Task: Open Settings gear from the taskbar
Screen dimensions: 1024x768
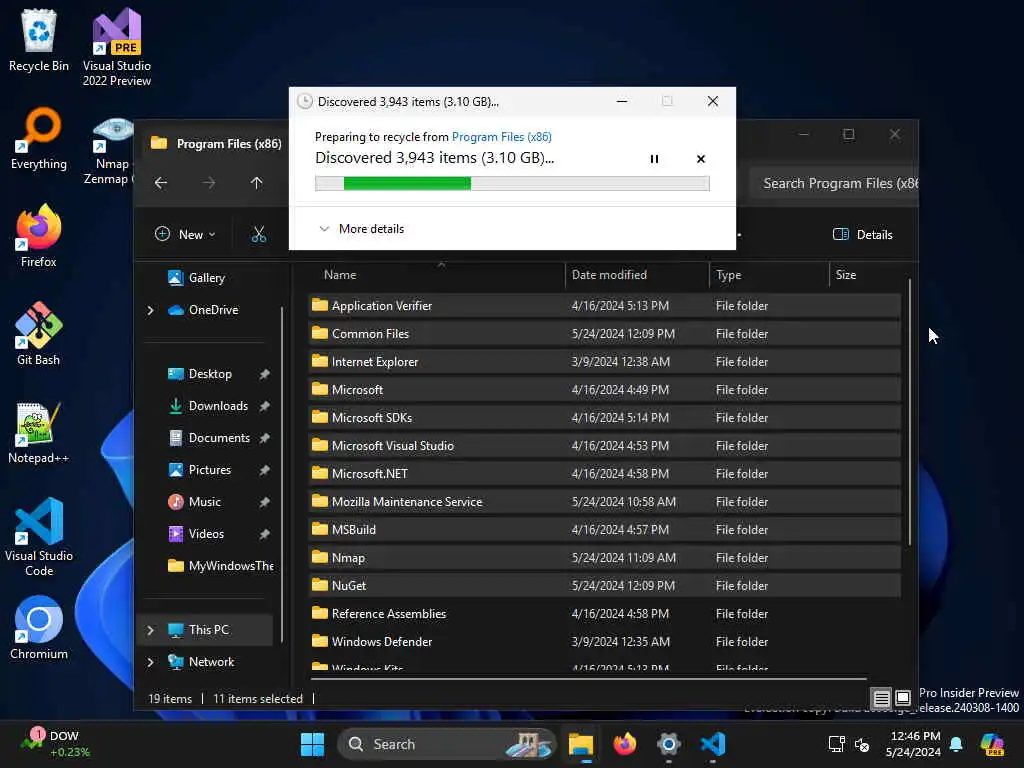Action: coord(669,744)
